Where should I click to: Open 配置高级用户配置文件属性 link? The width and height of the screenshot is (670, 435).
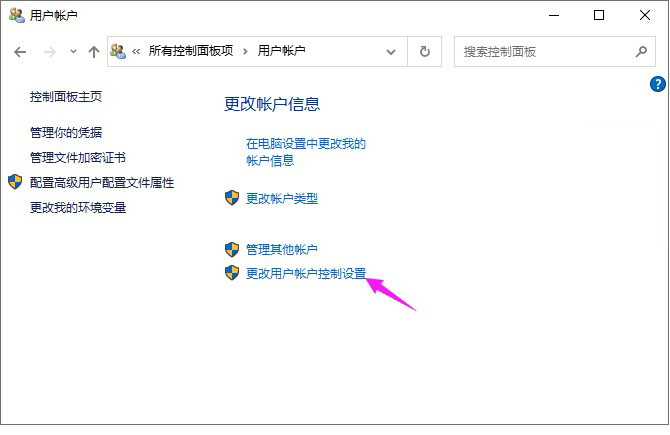(x=102, y=183)
